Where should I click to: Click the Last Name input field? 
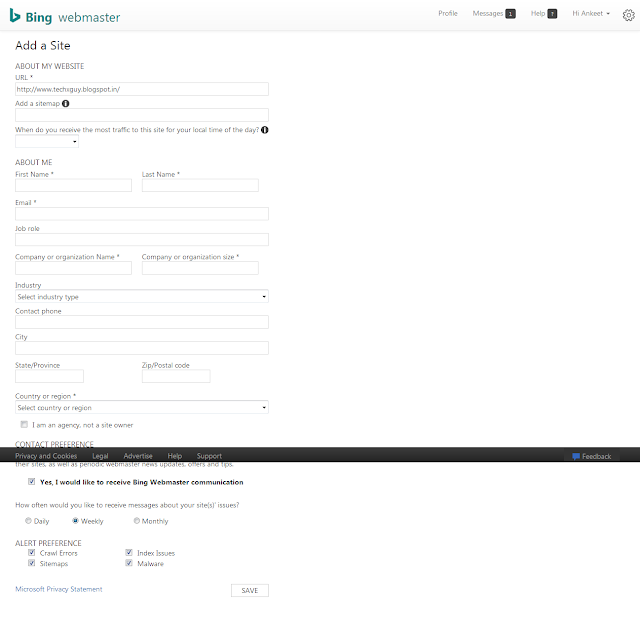[x=200, y=185]
